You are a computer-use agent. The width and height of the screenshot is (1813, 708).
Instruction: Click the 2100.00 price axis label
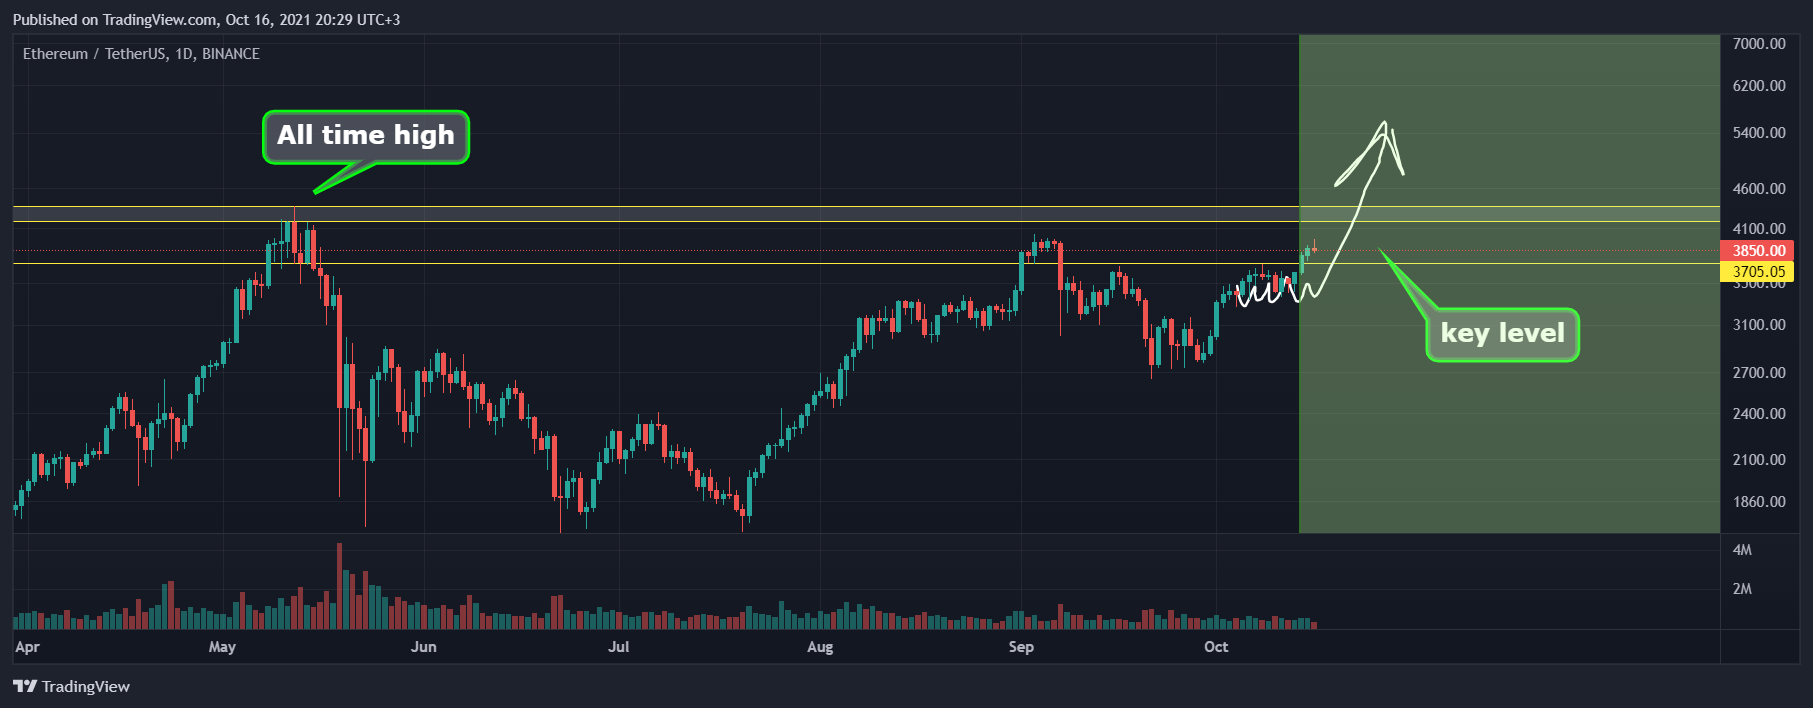[1759, 460]
